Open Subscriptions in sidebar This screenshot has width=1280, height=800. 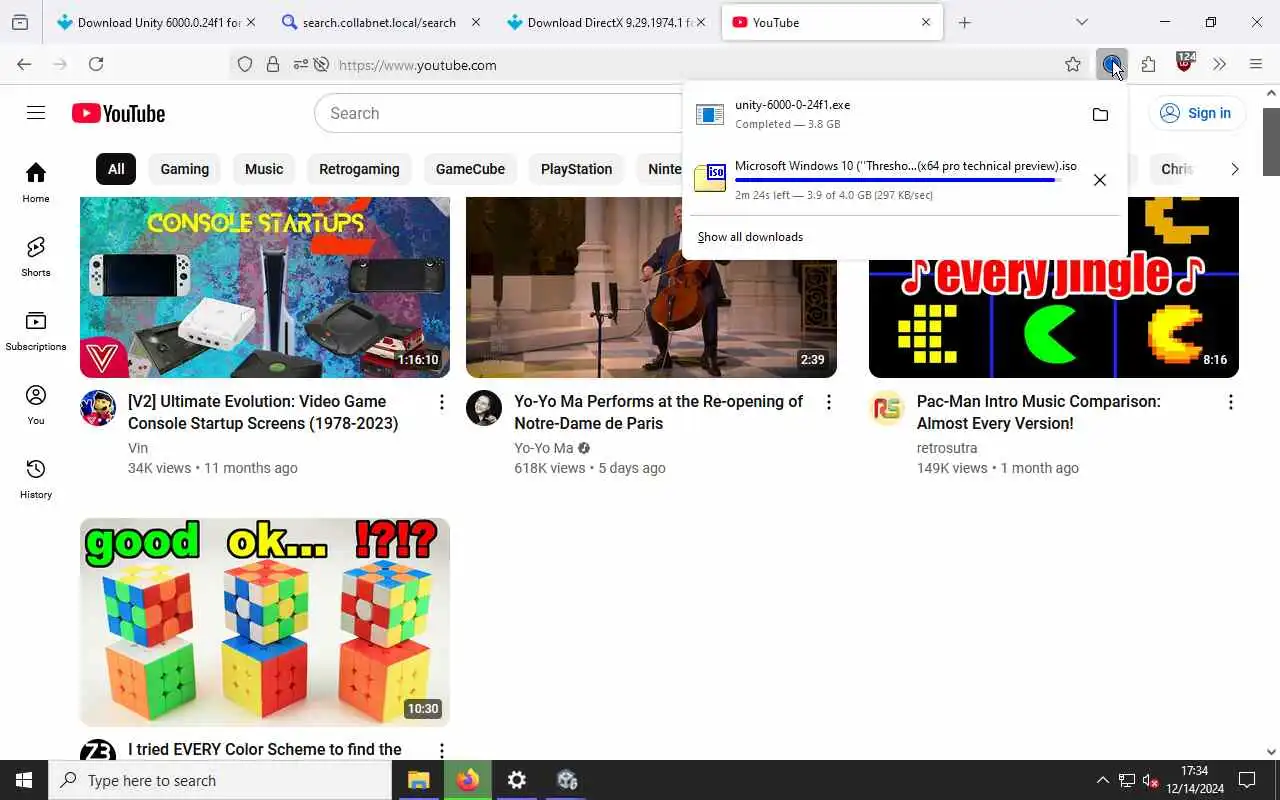pos(36,331)
